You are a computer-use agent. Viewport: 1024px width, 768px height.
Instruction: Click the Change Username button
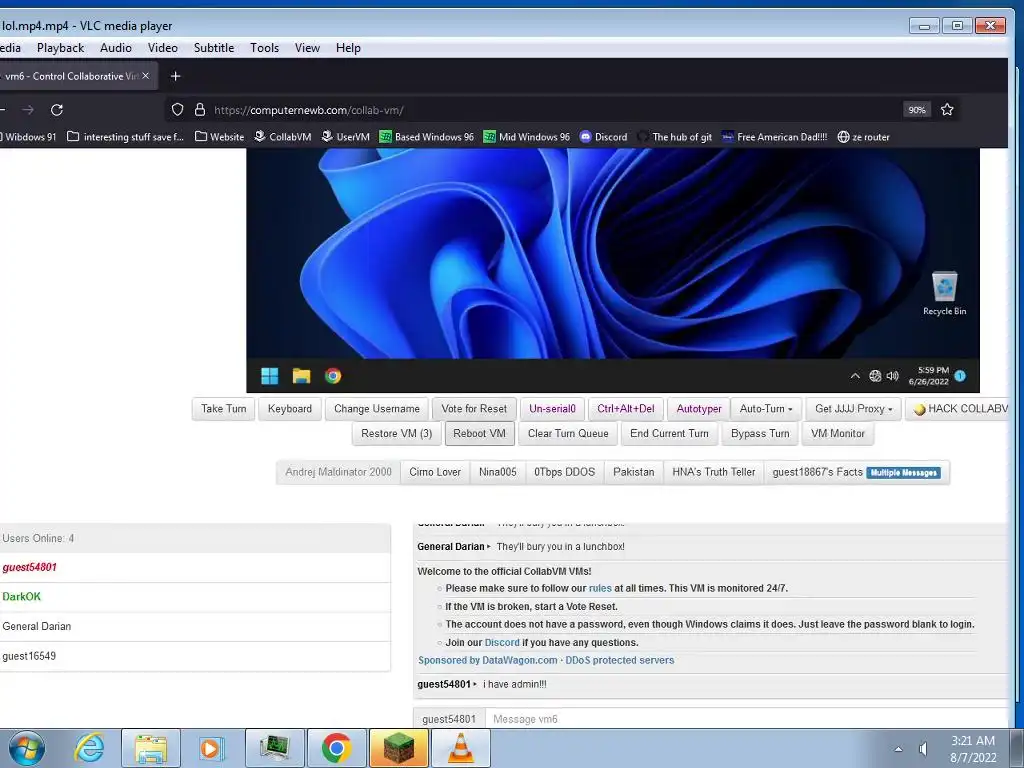click(x=377, y=409)
